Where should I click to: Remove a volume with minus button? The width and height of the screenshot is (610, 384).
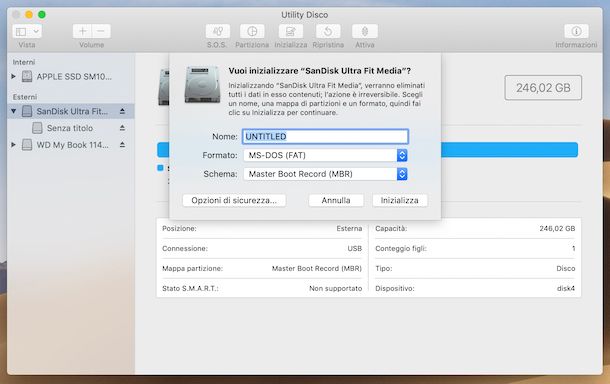click(101, 31)
